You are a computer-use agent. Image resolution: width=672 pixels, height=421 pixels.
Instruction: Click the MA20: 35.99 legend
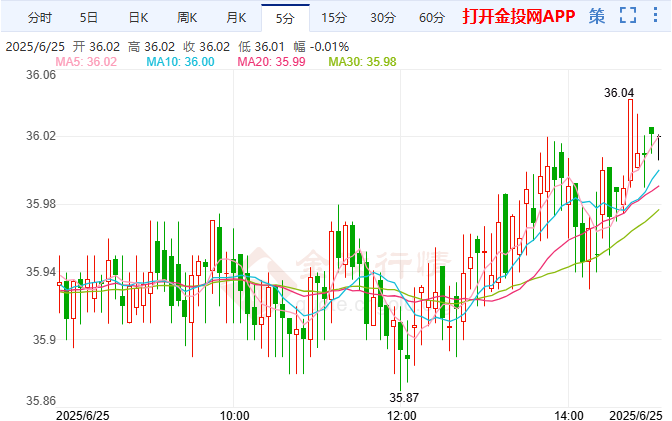click(271, 62)
